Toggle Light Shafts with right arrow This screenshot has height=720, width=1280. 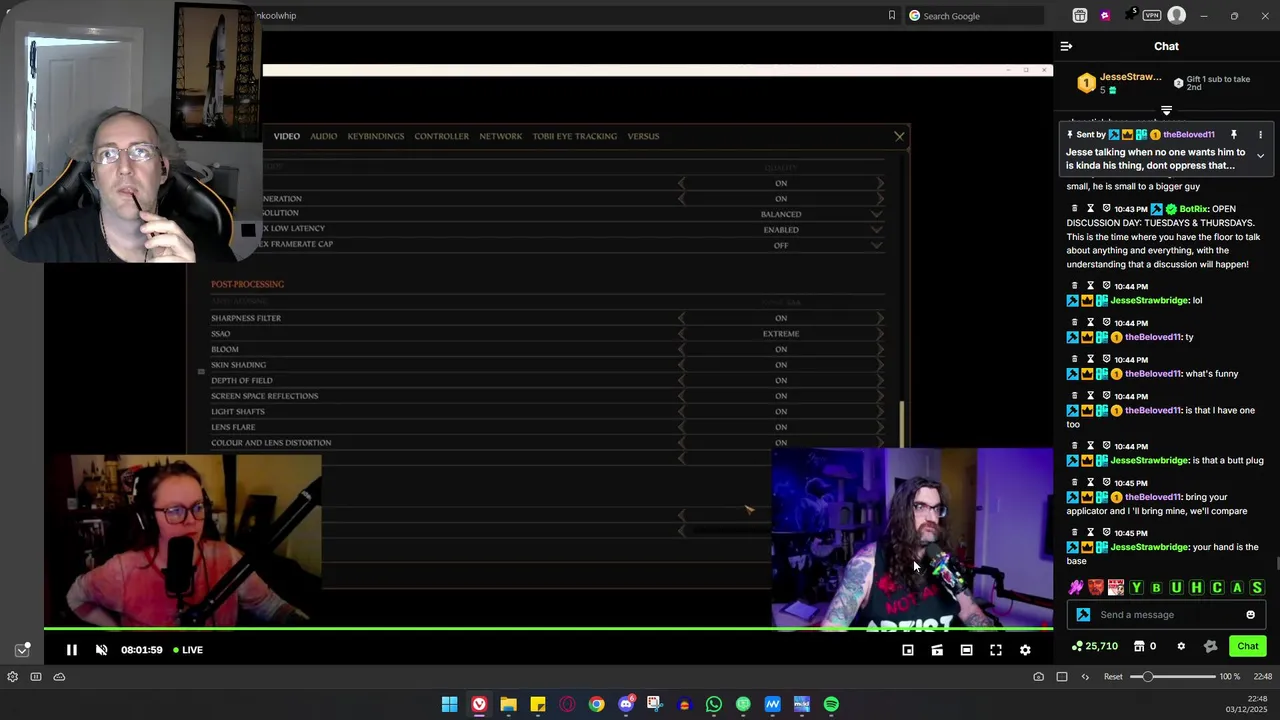pos(880,411)
